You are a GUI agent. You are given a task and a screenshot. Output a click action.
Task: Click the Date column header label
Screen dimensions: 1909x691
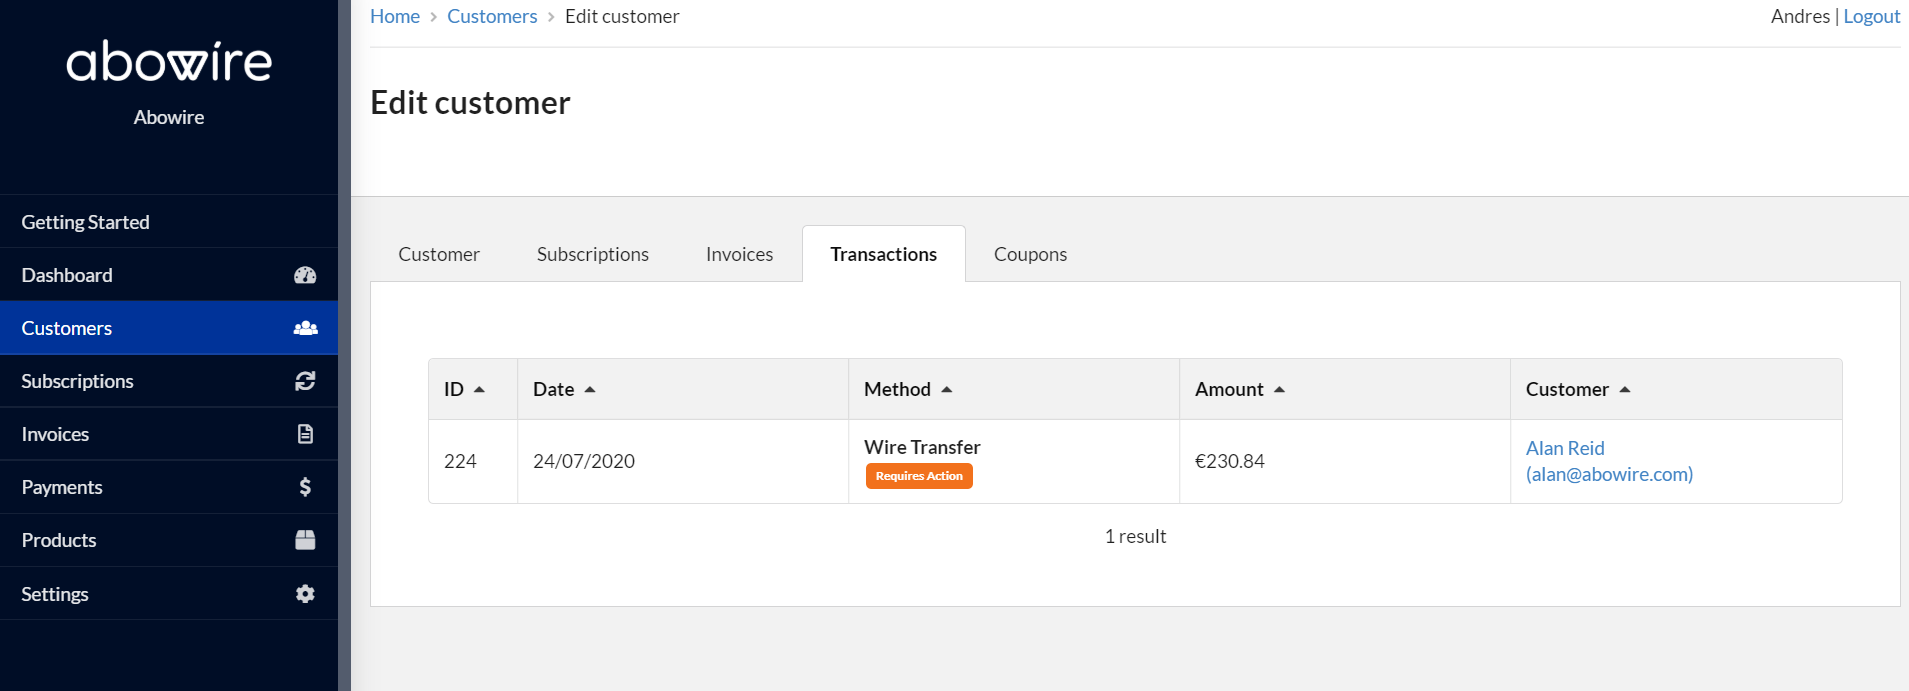[x=553, y=389]
